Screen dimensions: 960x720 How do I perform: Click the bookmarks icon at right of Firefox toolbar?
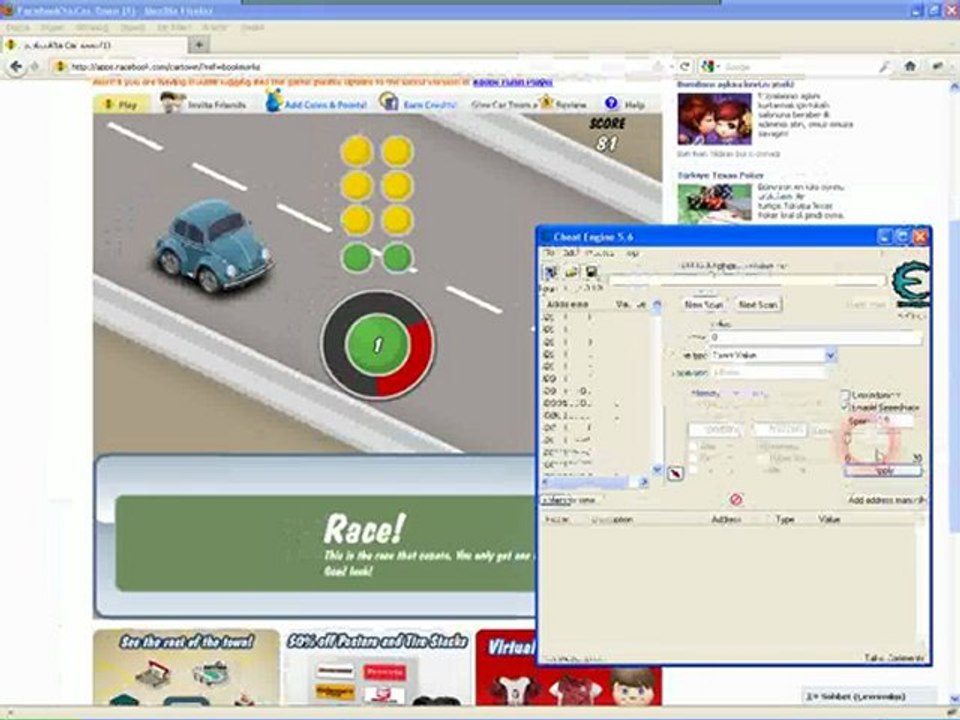click(x=937, y=66)
